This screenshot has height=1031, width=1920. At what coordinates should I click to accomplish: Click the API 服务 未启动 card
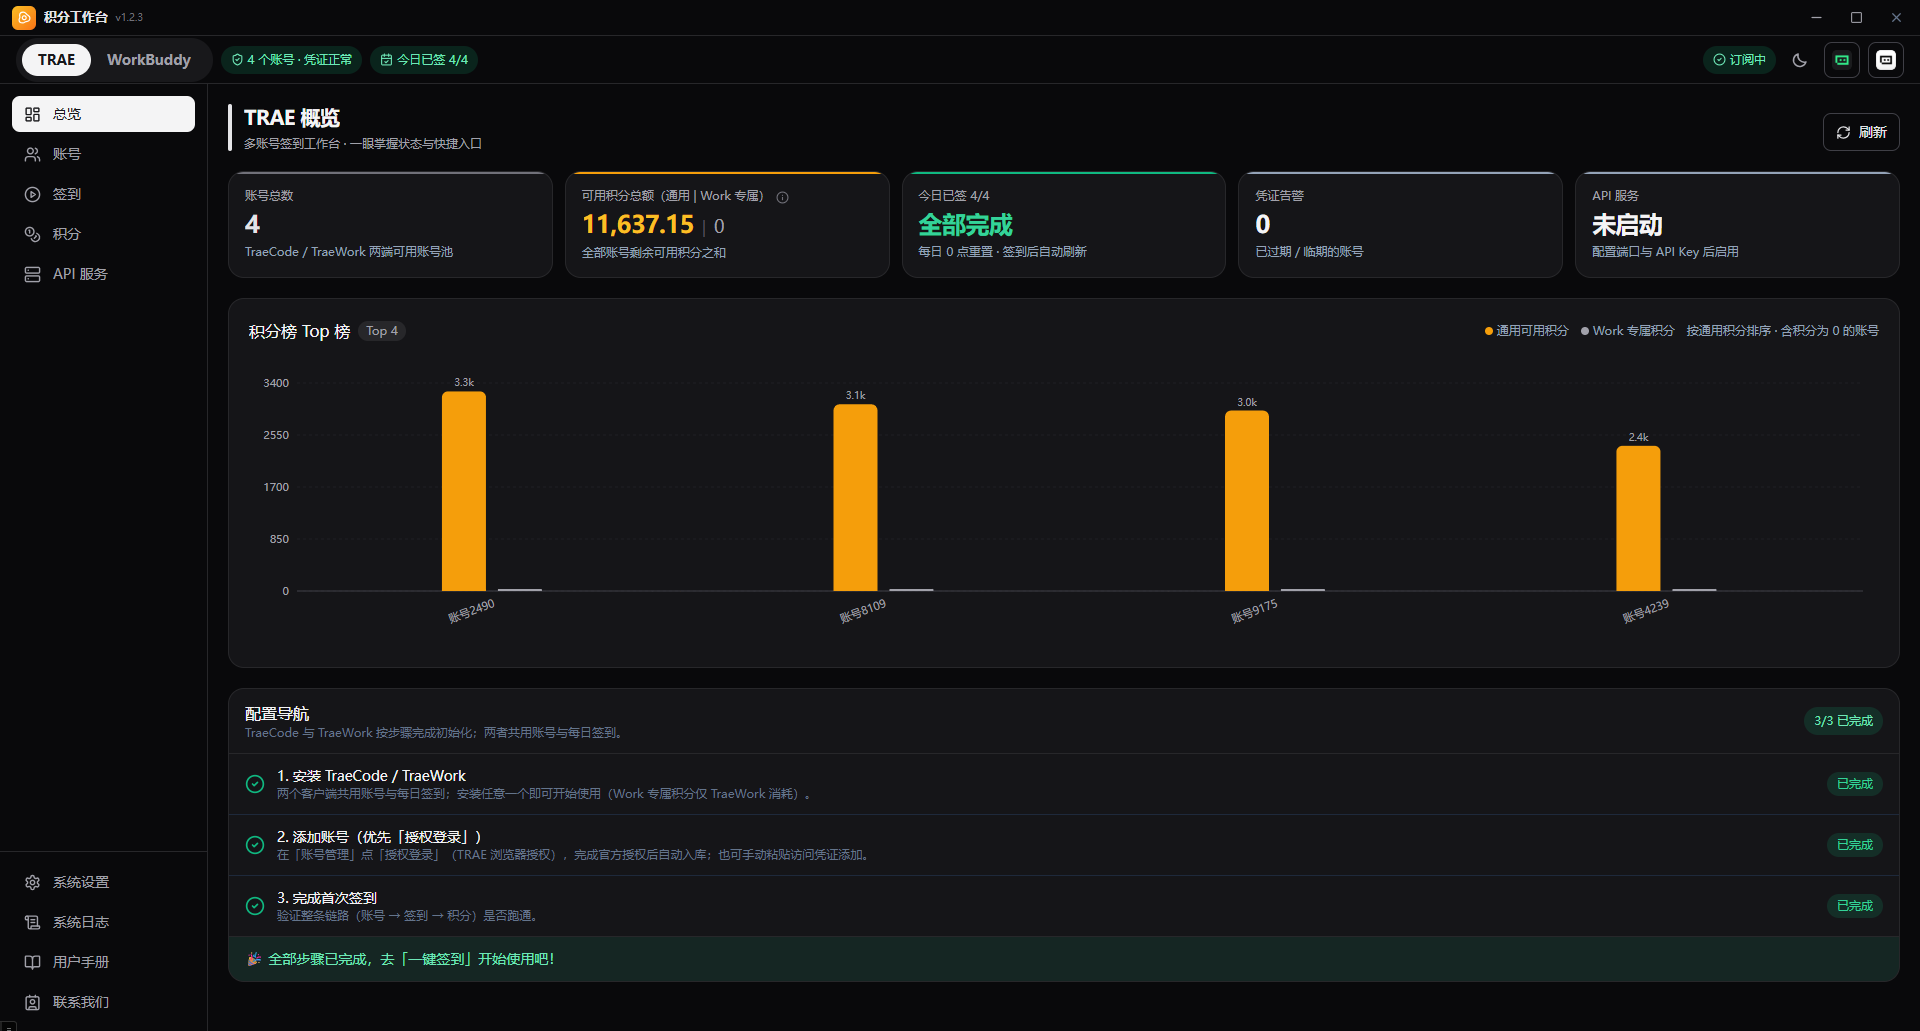pyautogui.click(x=1737, y=225)
